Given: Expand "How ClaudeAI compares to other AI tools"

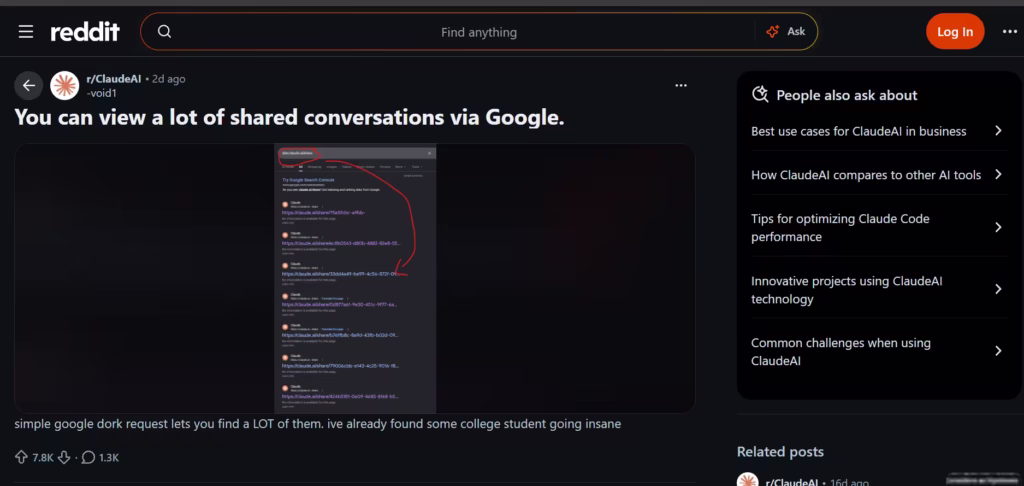Looking at the screenshot, I should coord(878,175).
